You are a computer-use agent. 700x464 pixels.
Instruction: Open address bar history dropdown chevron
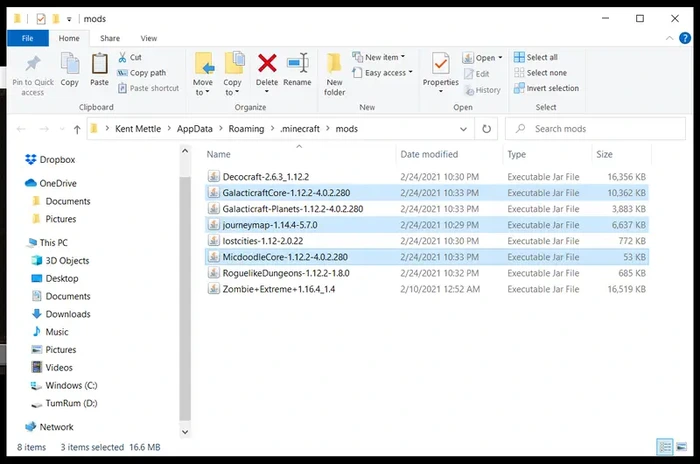click(463, 129)
